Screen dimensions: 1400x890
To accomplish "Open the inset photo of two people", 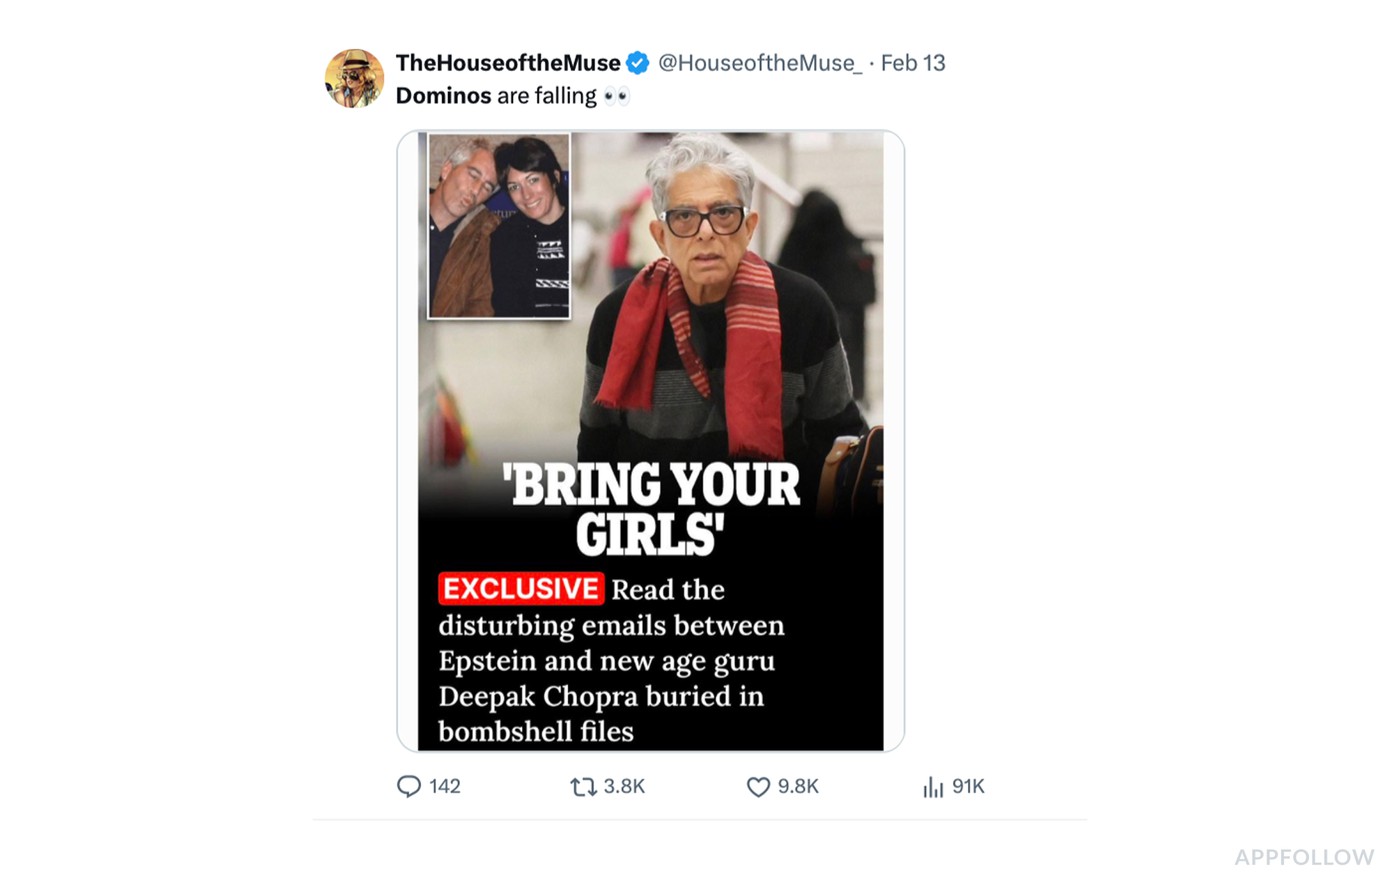I will pyautogui.click(x=499, y=226).
